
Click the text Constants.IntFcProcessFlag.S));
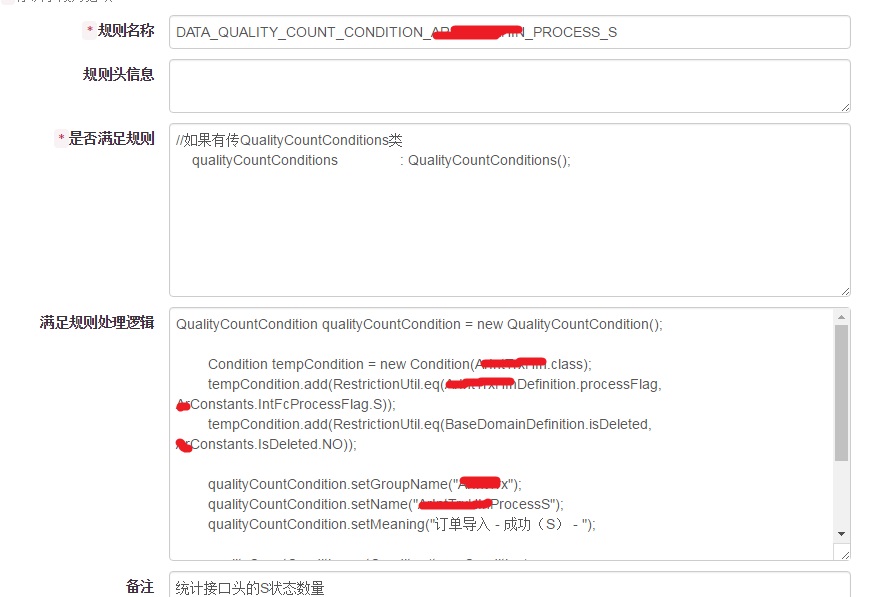tap(292, 405)
